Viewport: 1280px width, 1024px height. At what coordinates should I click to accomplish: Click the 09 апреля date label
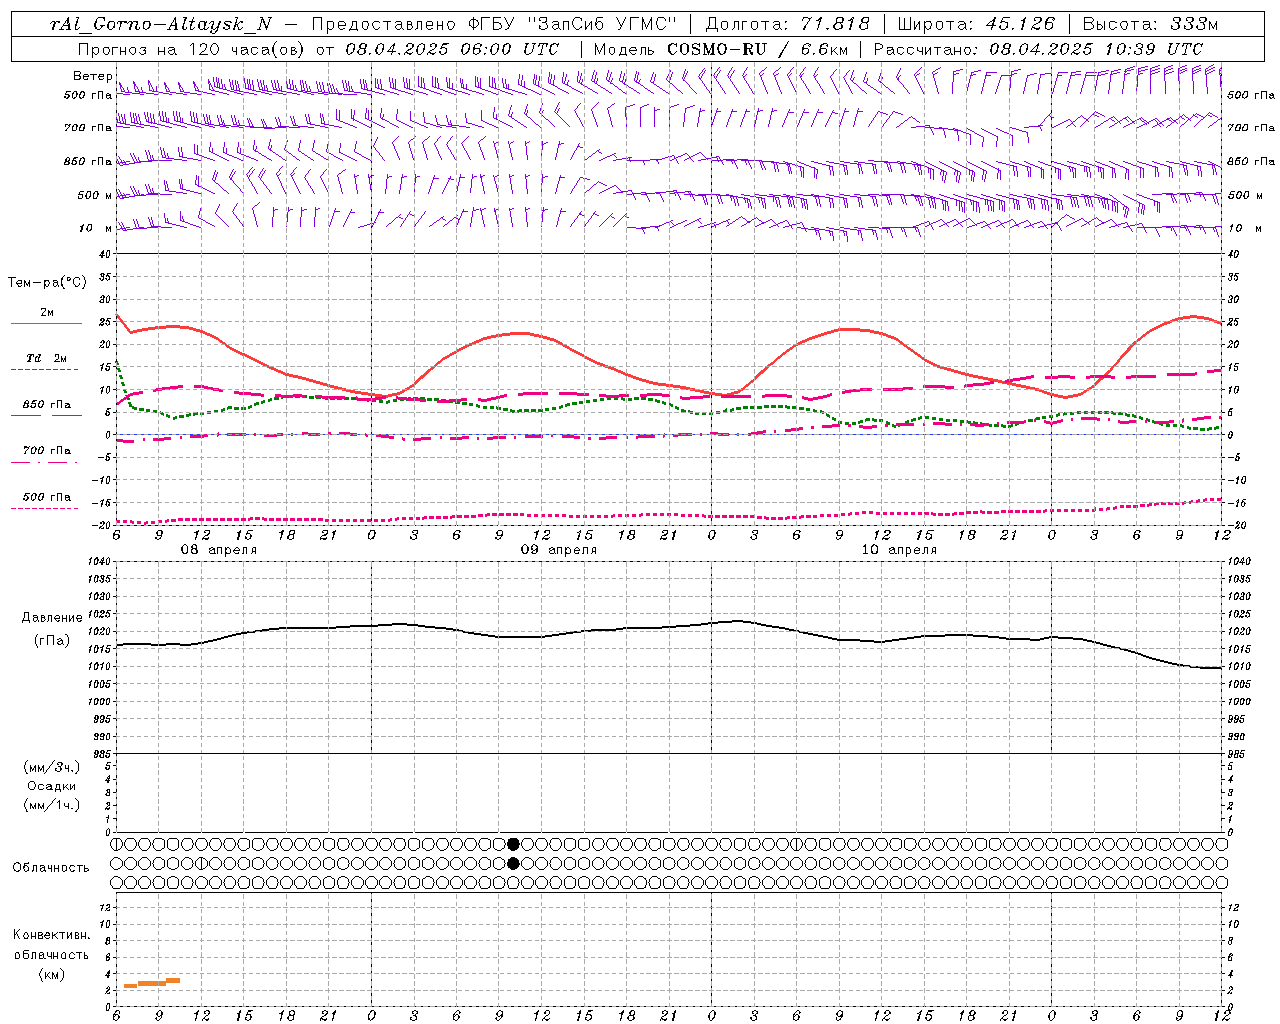click(558, 550)
